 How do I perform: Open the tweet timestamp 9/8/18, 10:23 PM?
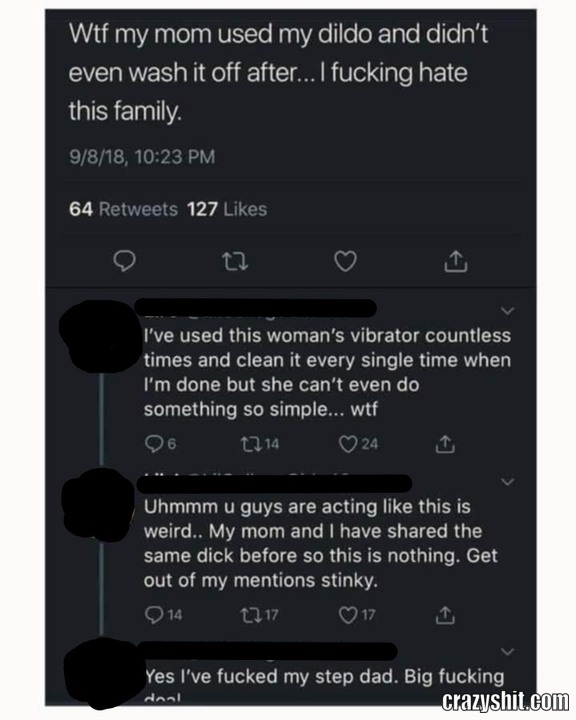(142, 157)
